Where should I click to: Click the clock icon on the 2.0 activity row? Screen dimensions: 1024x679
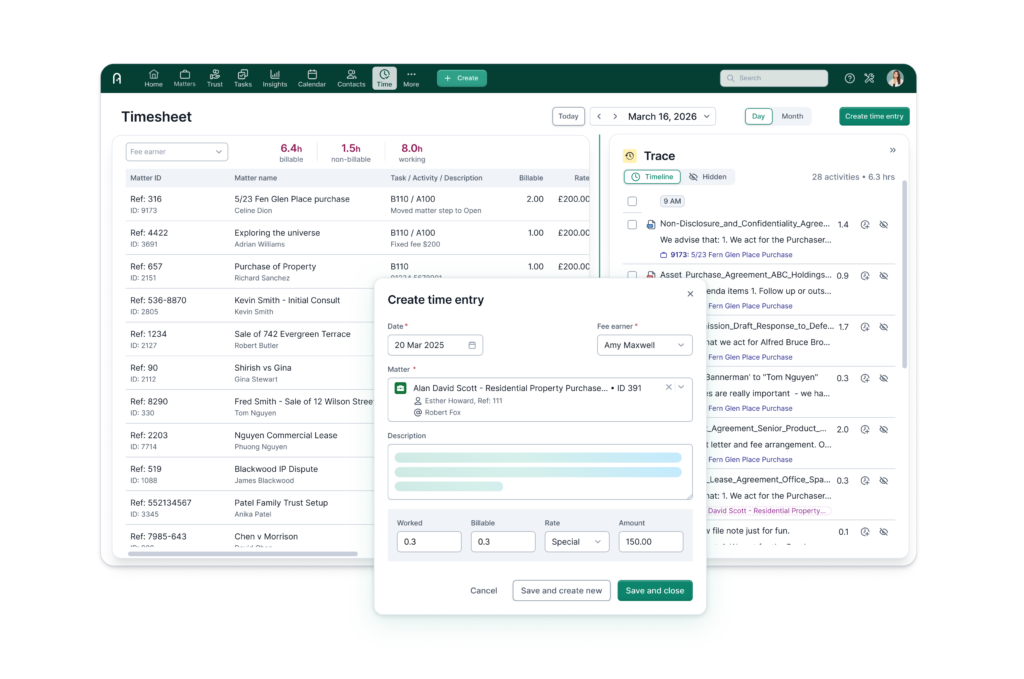pyautogui.click(x=865, y=430)
